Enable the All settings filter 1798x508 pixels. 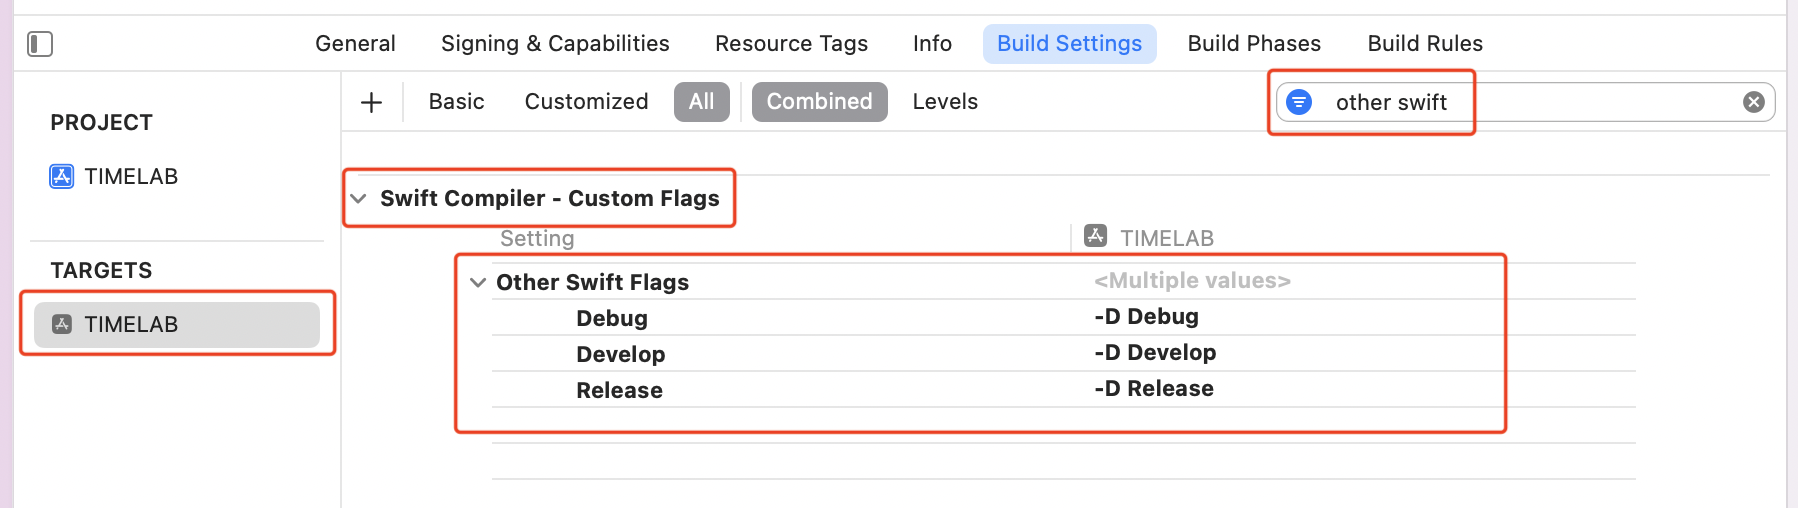pyautogui.click(x=701, y=102)
